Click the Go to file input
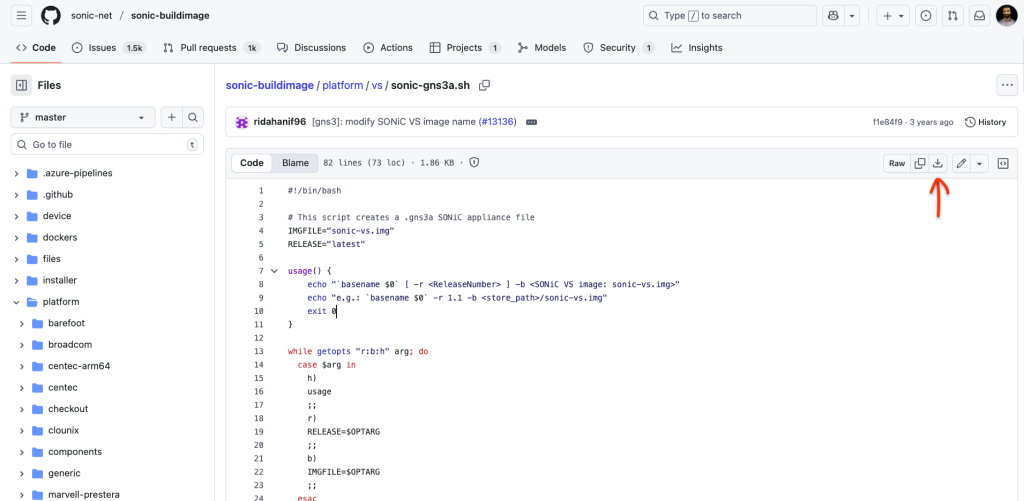Viewport: 1024px width, 501px height. [x=107, y=145]
